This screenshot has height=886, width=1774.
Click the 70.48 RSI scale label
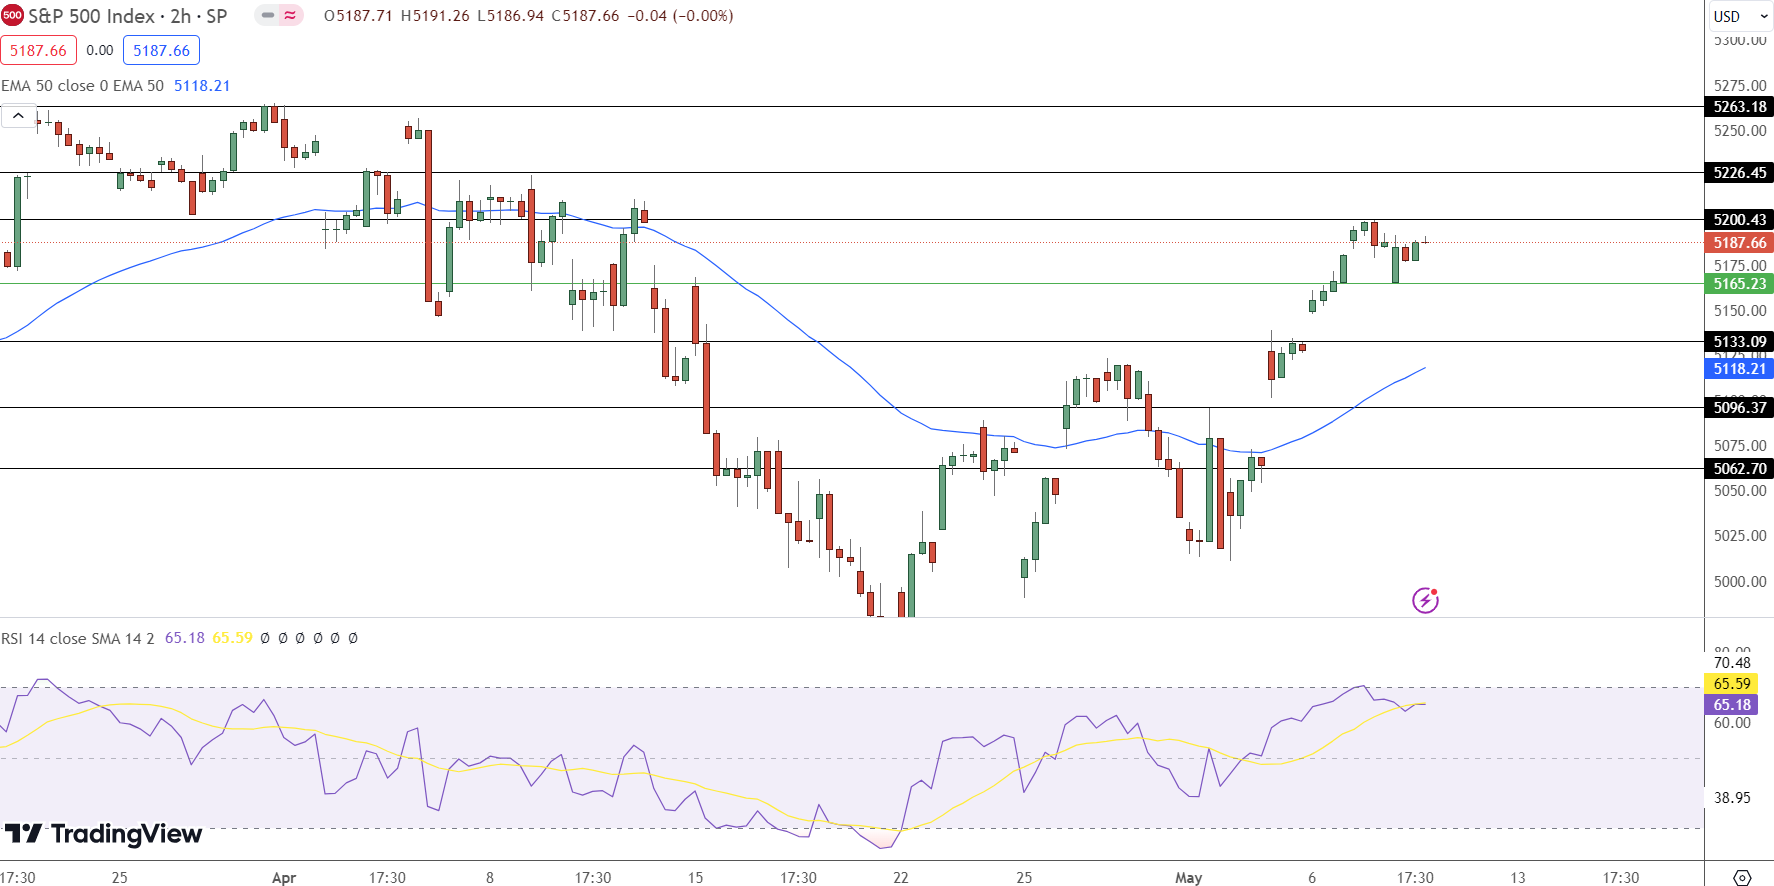[x=1732, y=663]
